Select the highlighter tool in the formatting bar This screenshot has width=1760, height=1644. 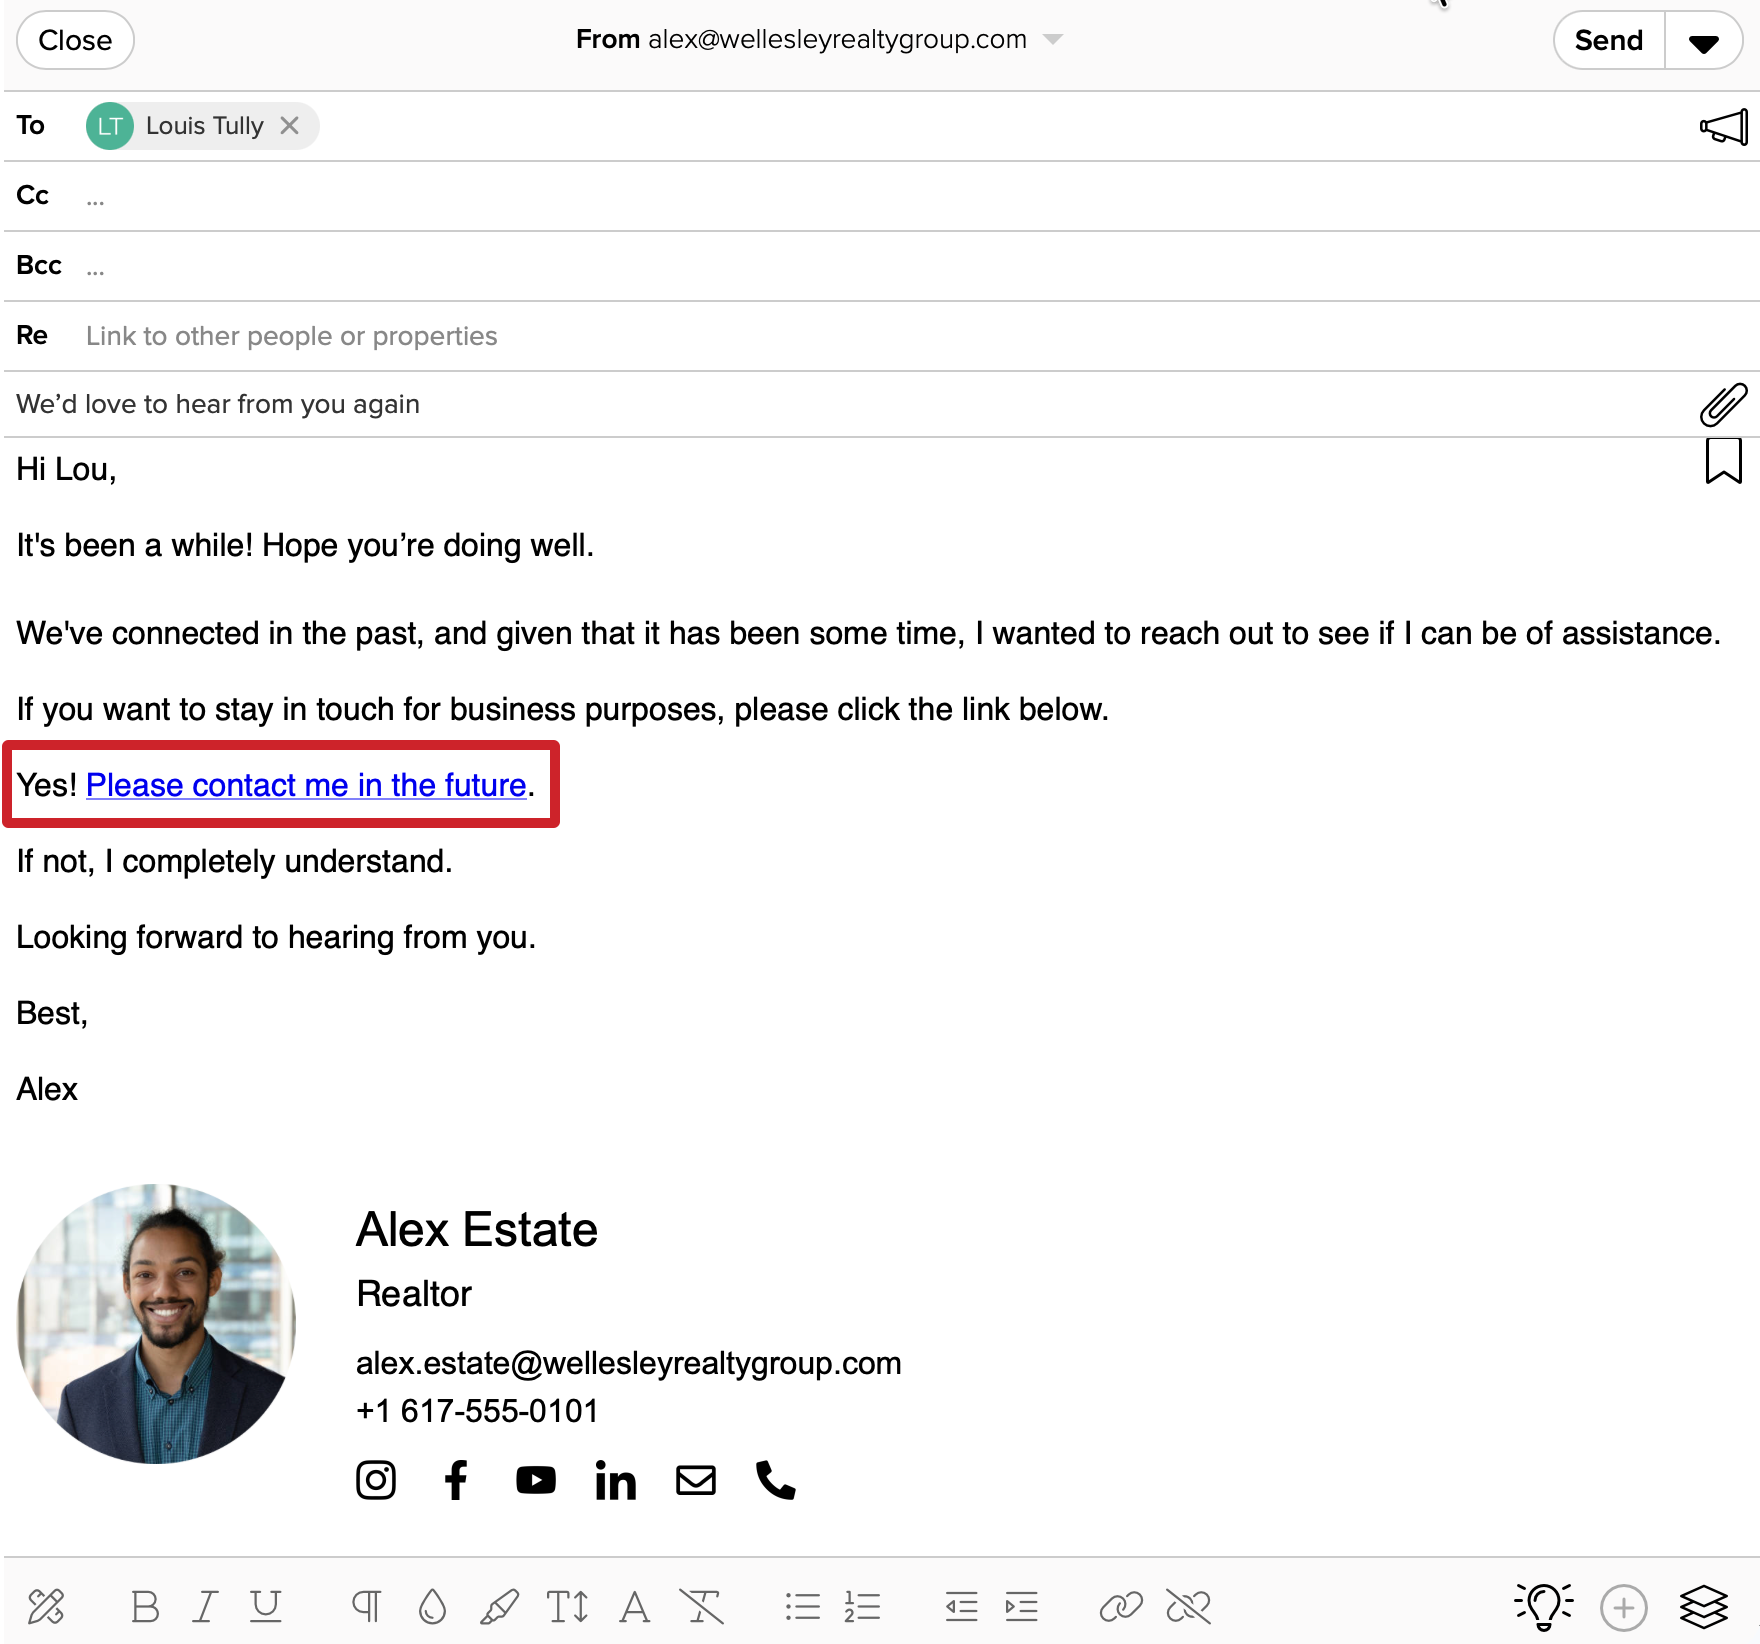tap(500, 1607)
